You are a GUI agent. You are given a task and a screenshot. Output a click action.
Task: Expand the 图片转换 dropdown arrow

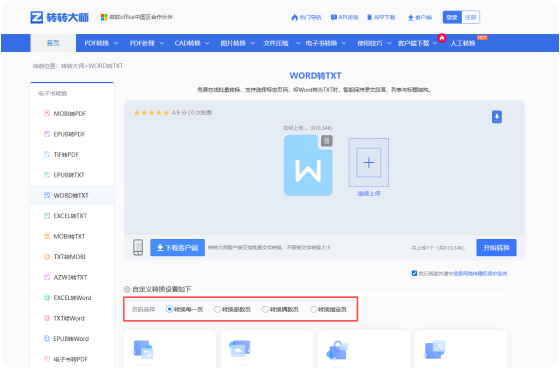tap(253, 43)
